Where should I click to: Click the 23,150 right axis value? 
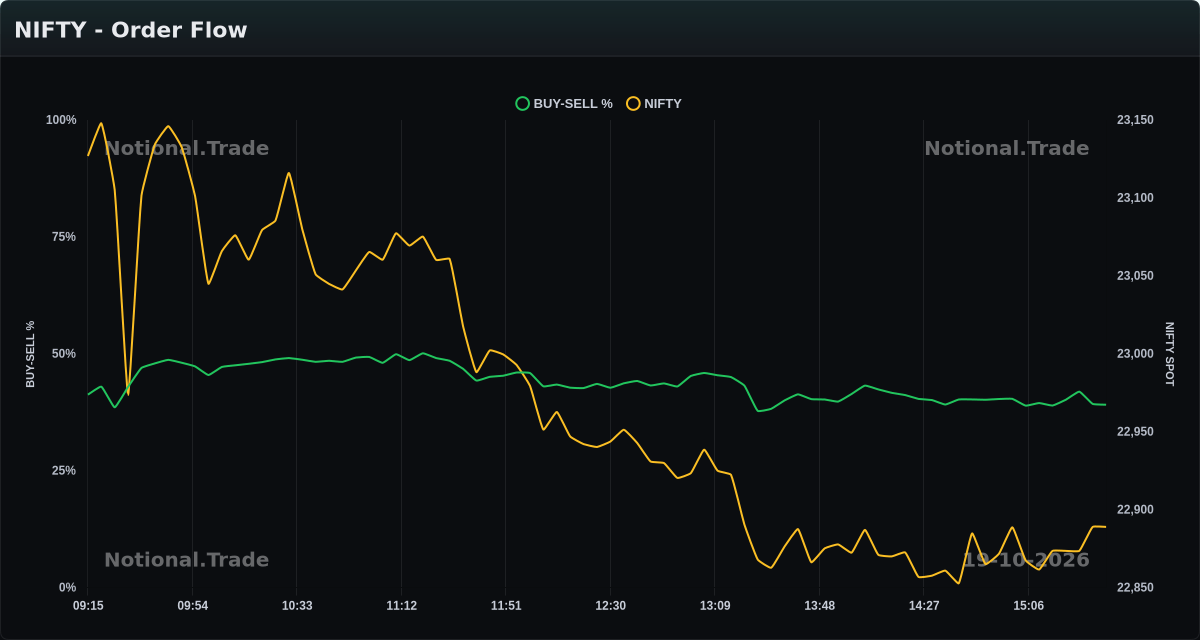1135,120
